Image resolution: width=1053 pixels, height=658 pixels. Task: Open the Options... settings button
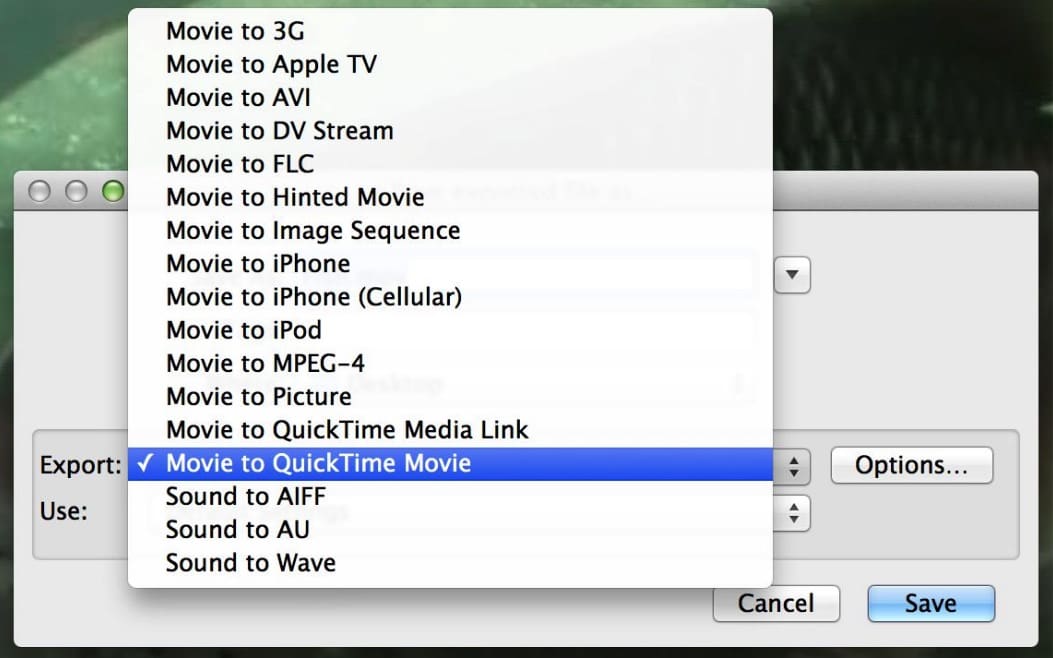tap(911, 465)
